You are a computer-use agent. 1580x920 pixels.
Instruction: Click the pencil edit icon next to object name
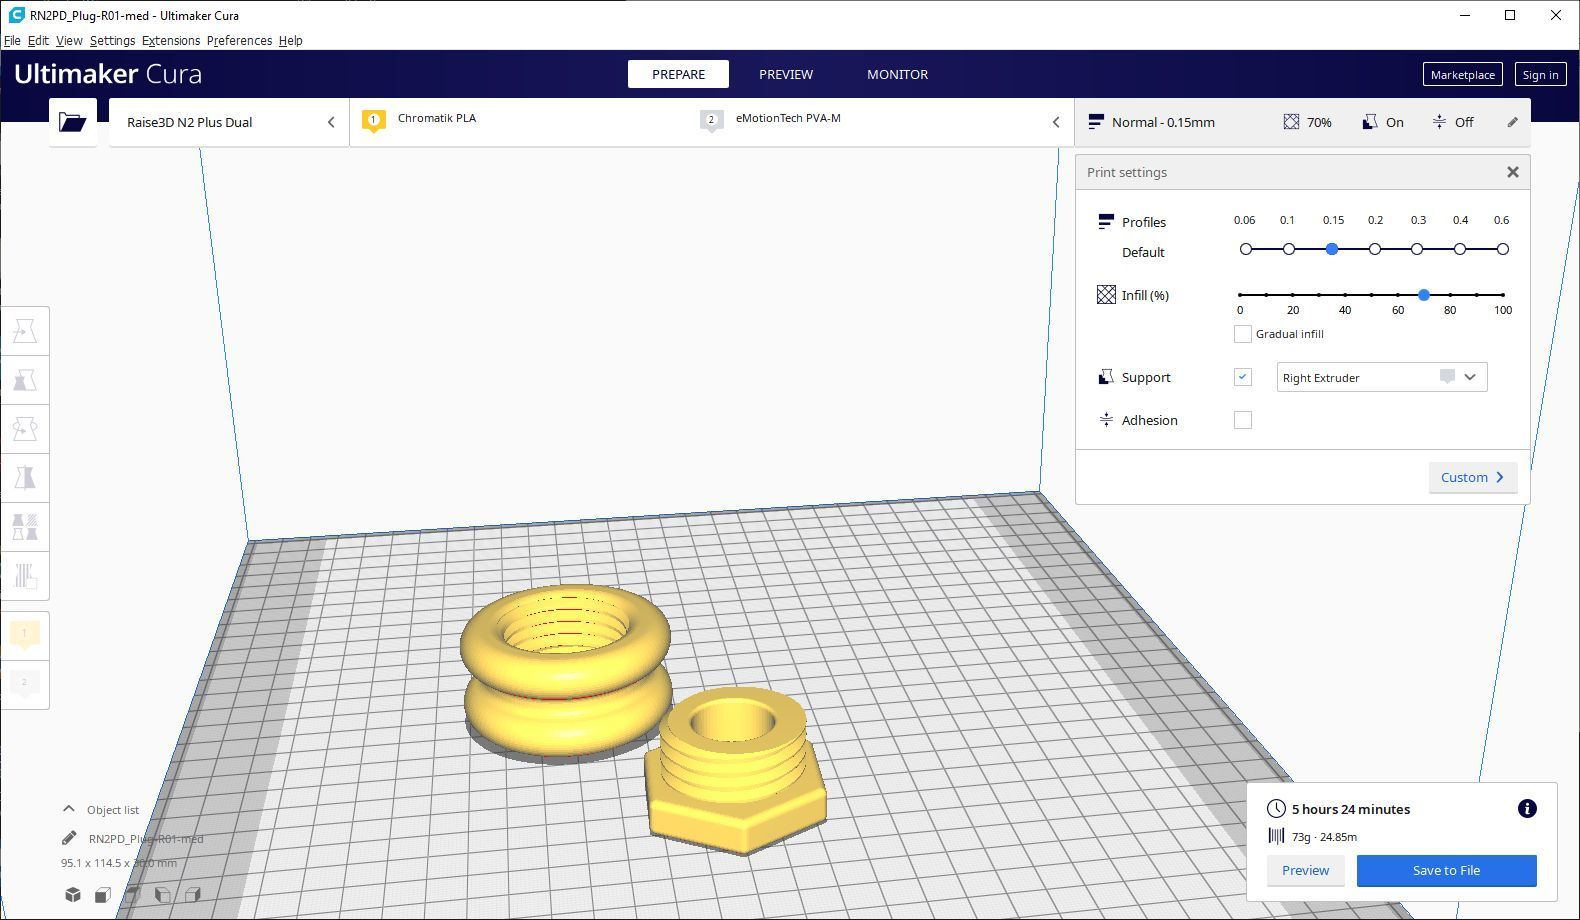tap(69, 838)
